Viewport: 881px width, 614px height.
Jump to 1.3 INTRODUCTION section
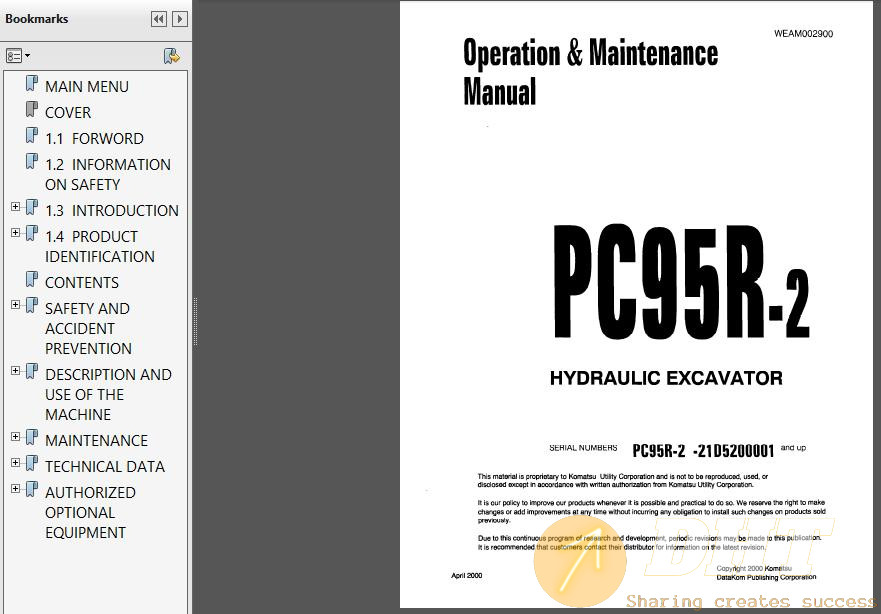[x=112, y=210]
